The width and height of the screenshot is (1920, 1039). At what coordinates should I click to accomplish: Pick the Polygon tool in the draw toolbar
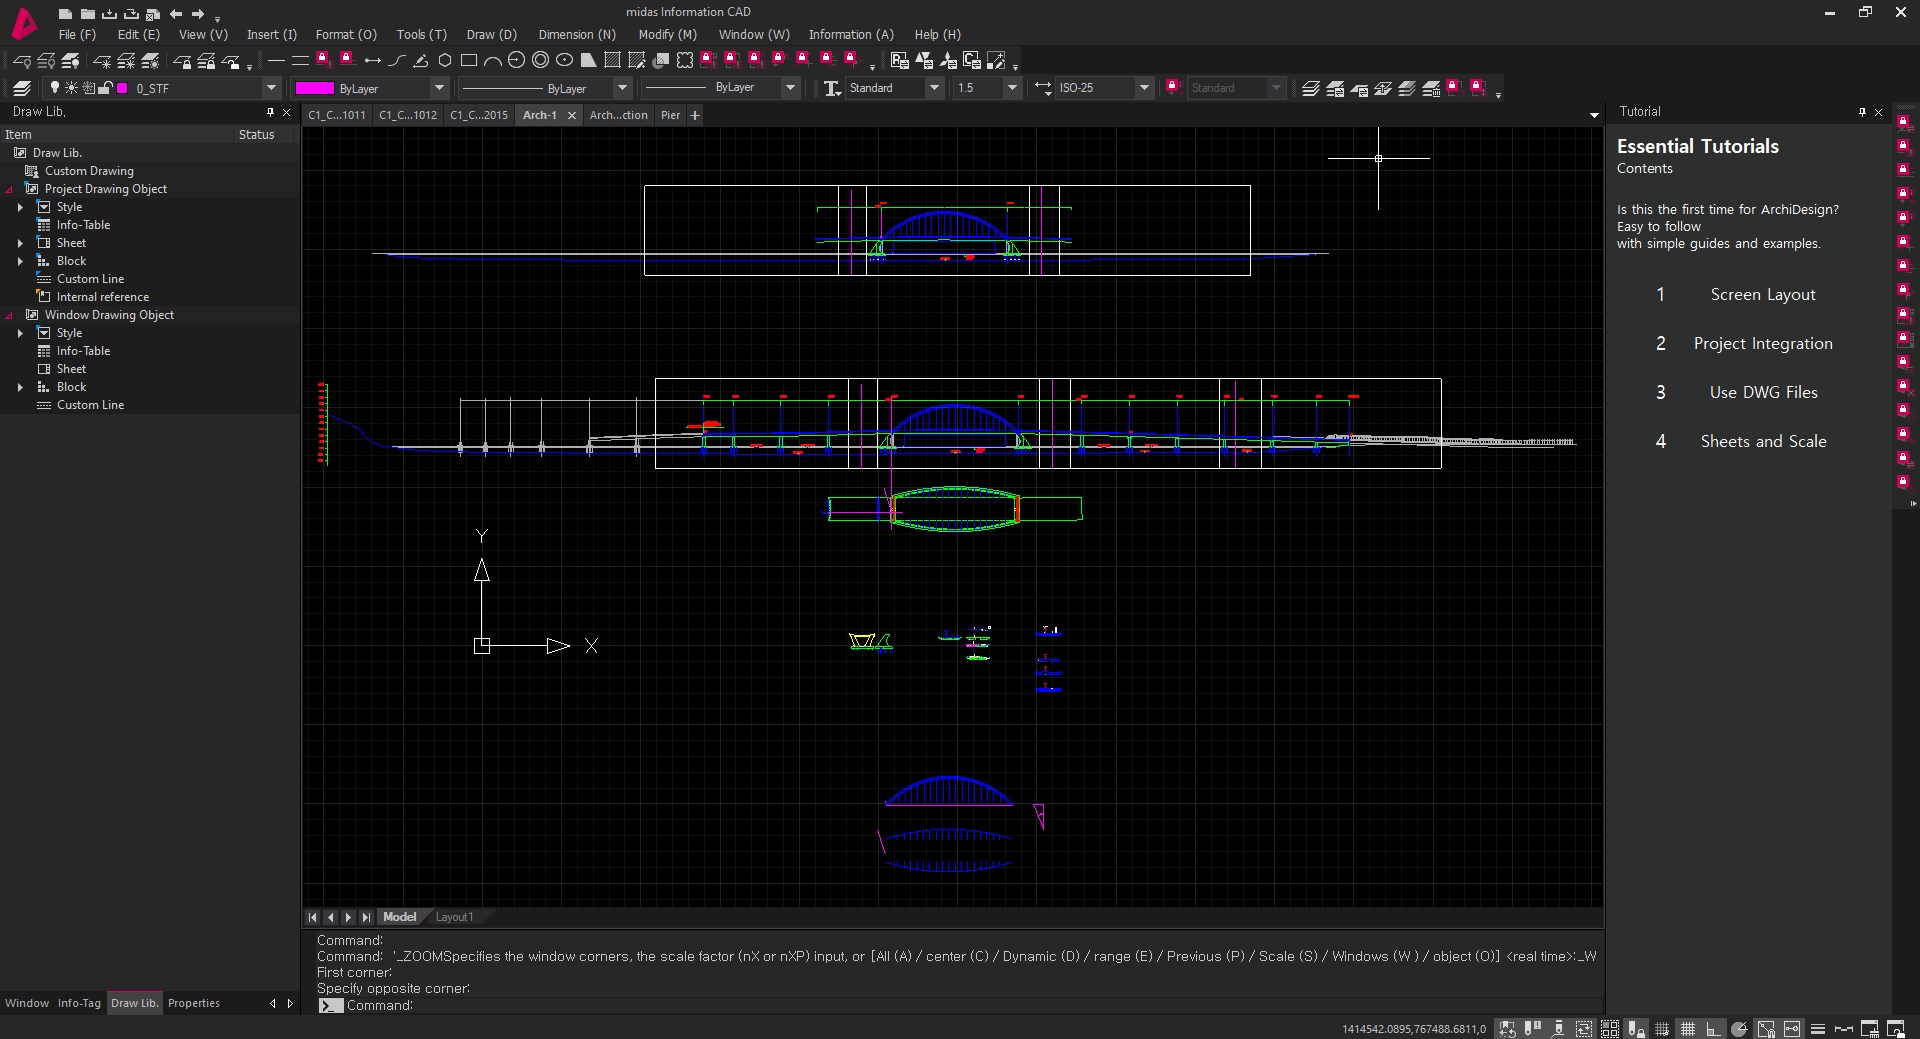point(445,61)
